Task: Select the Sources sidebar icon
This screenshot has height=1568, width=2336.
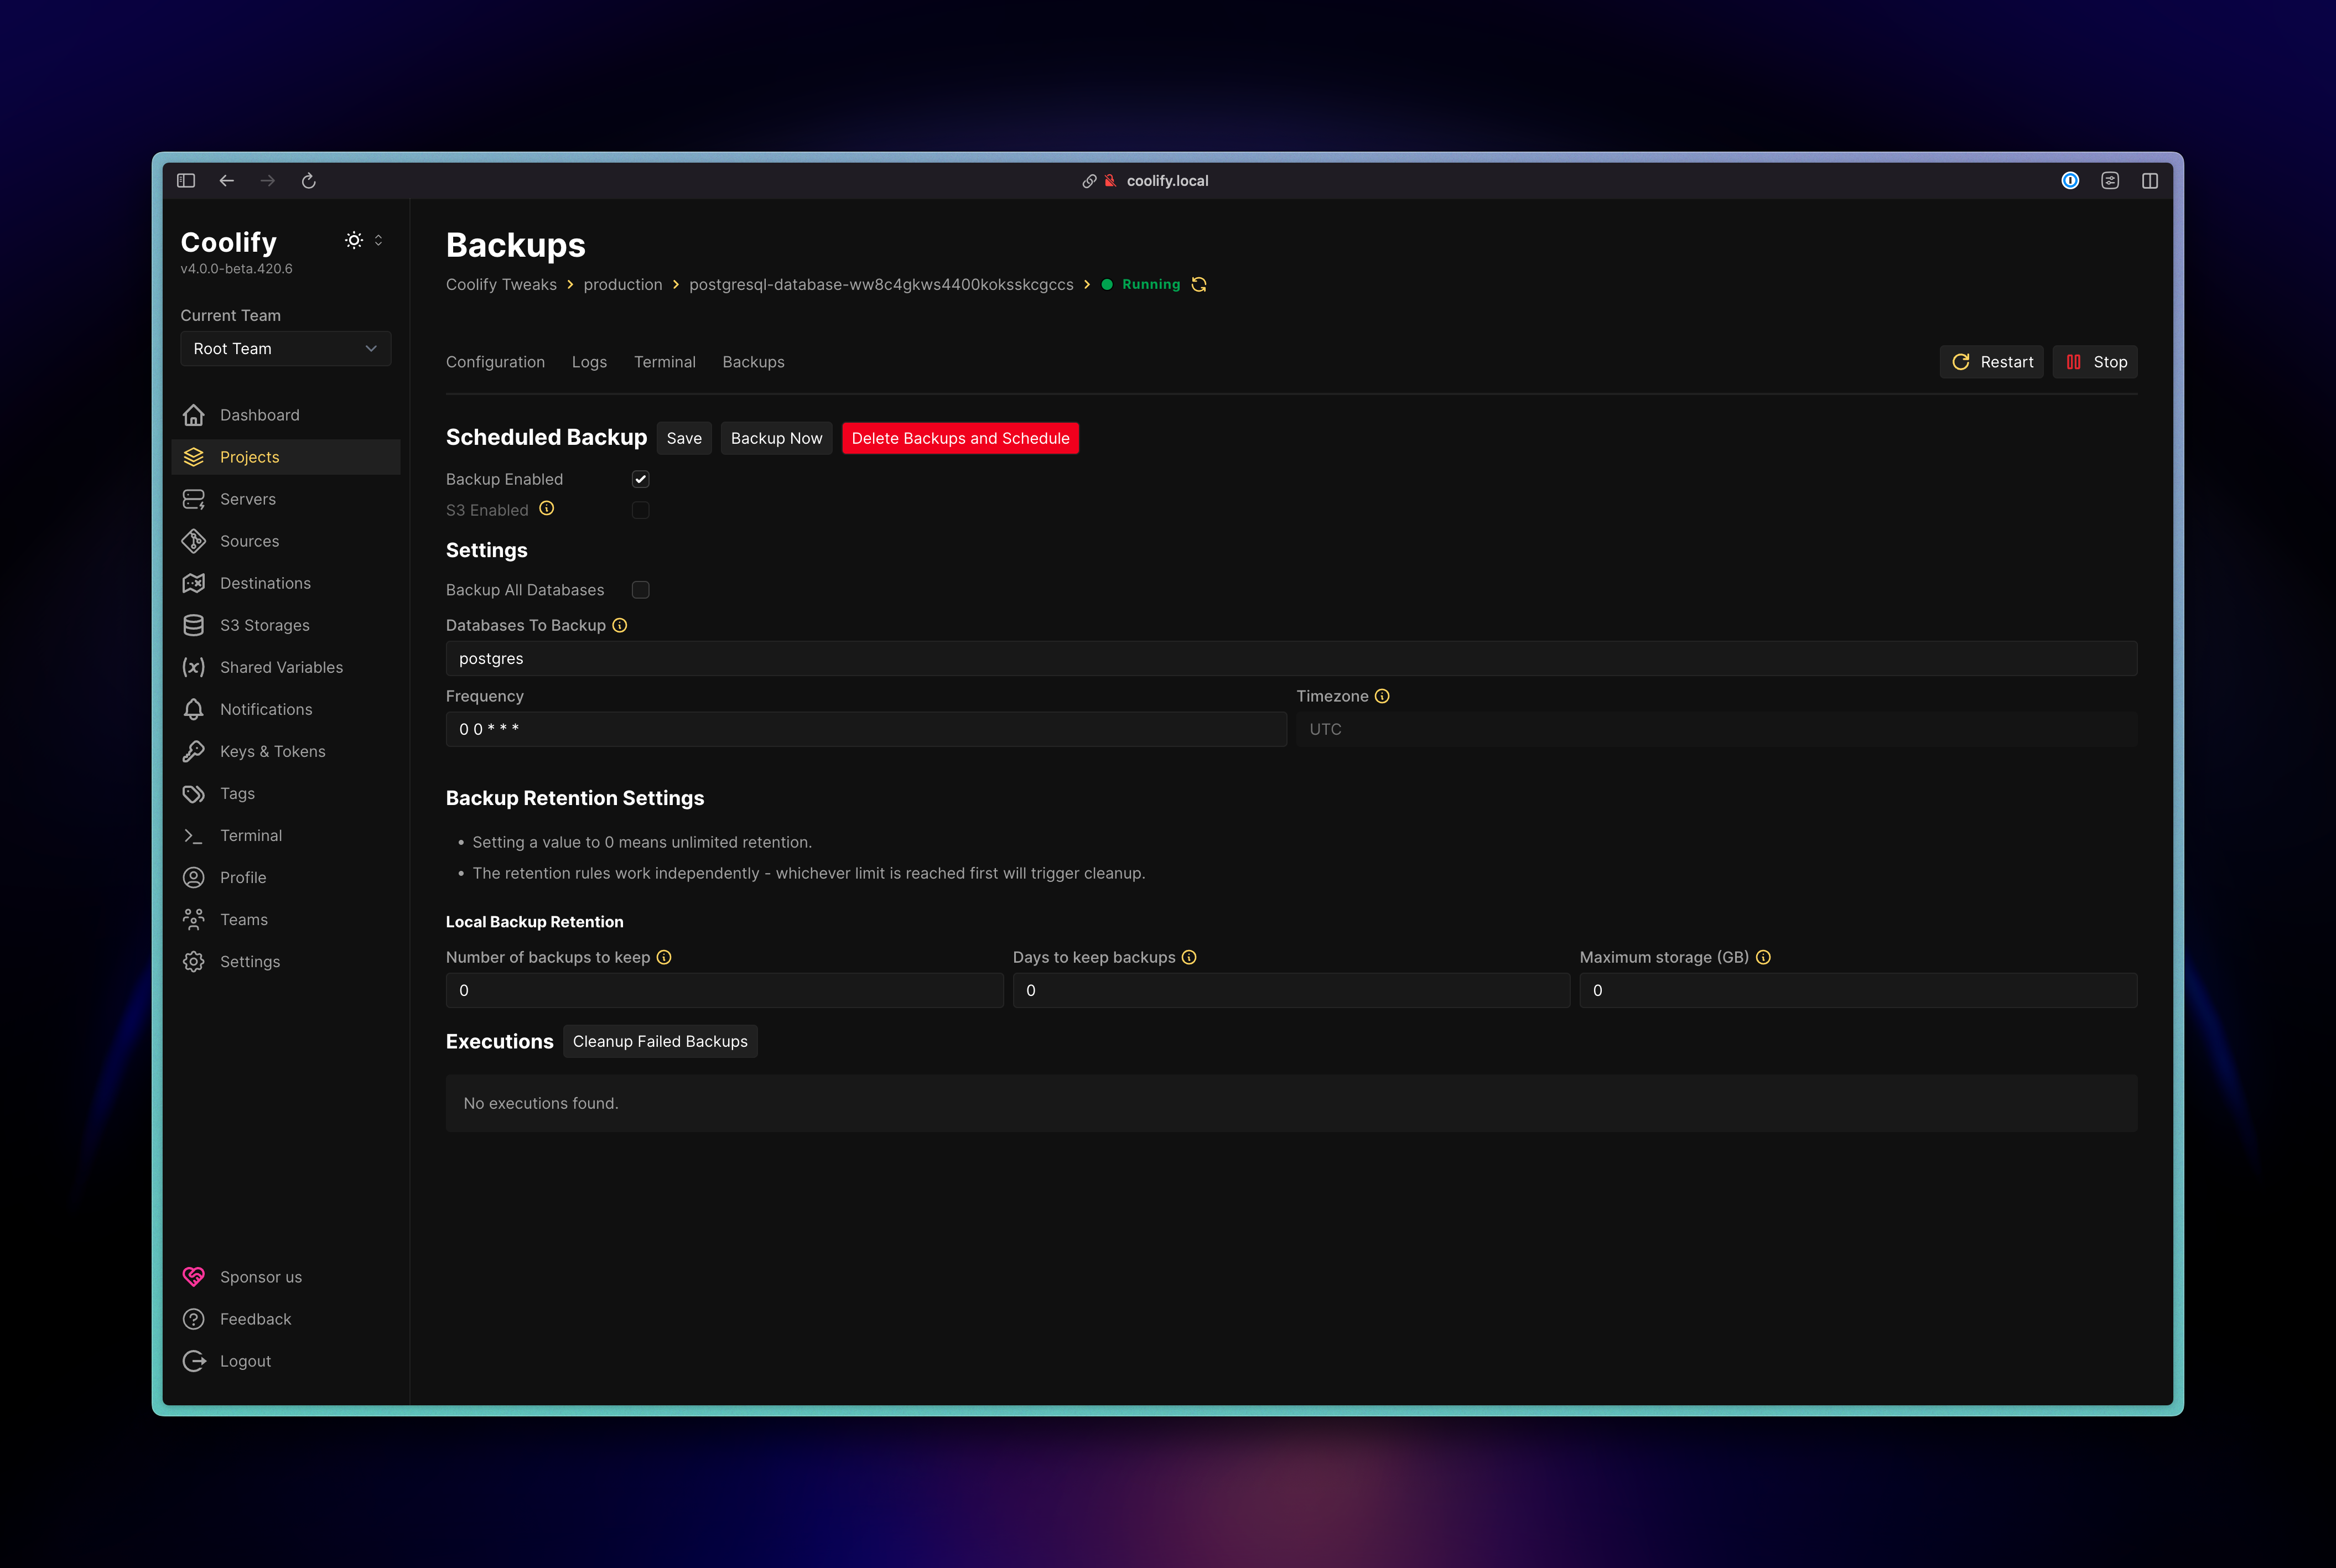Action: pos(194,541)
